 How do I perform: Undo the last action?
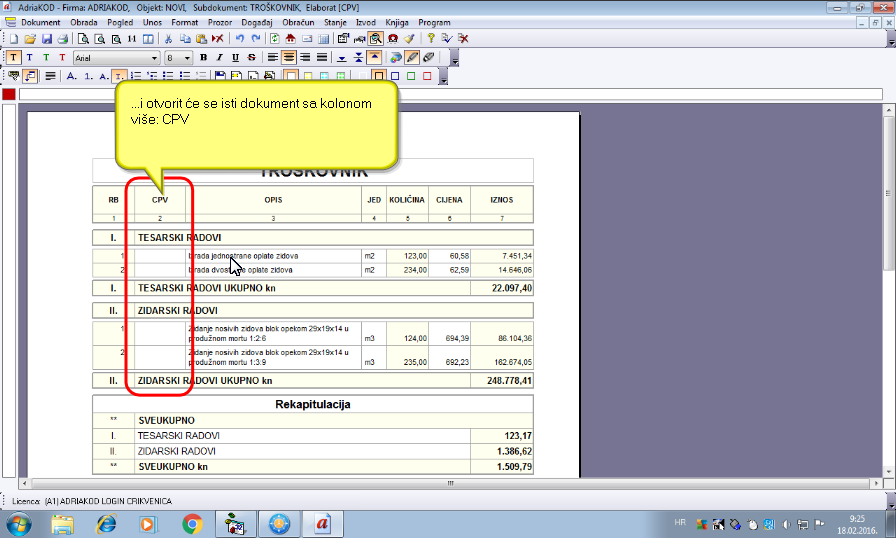pyautogui.click(x=239, y=39)
